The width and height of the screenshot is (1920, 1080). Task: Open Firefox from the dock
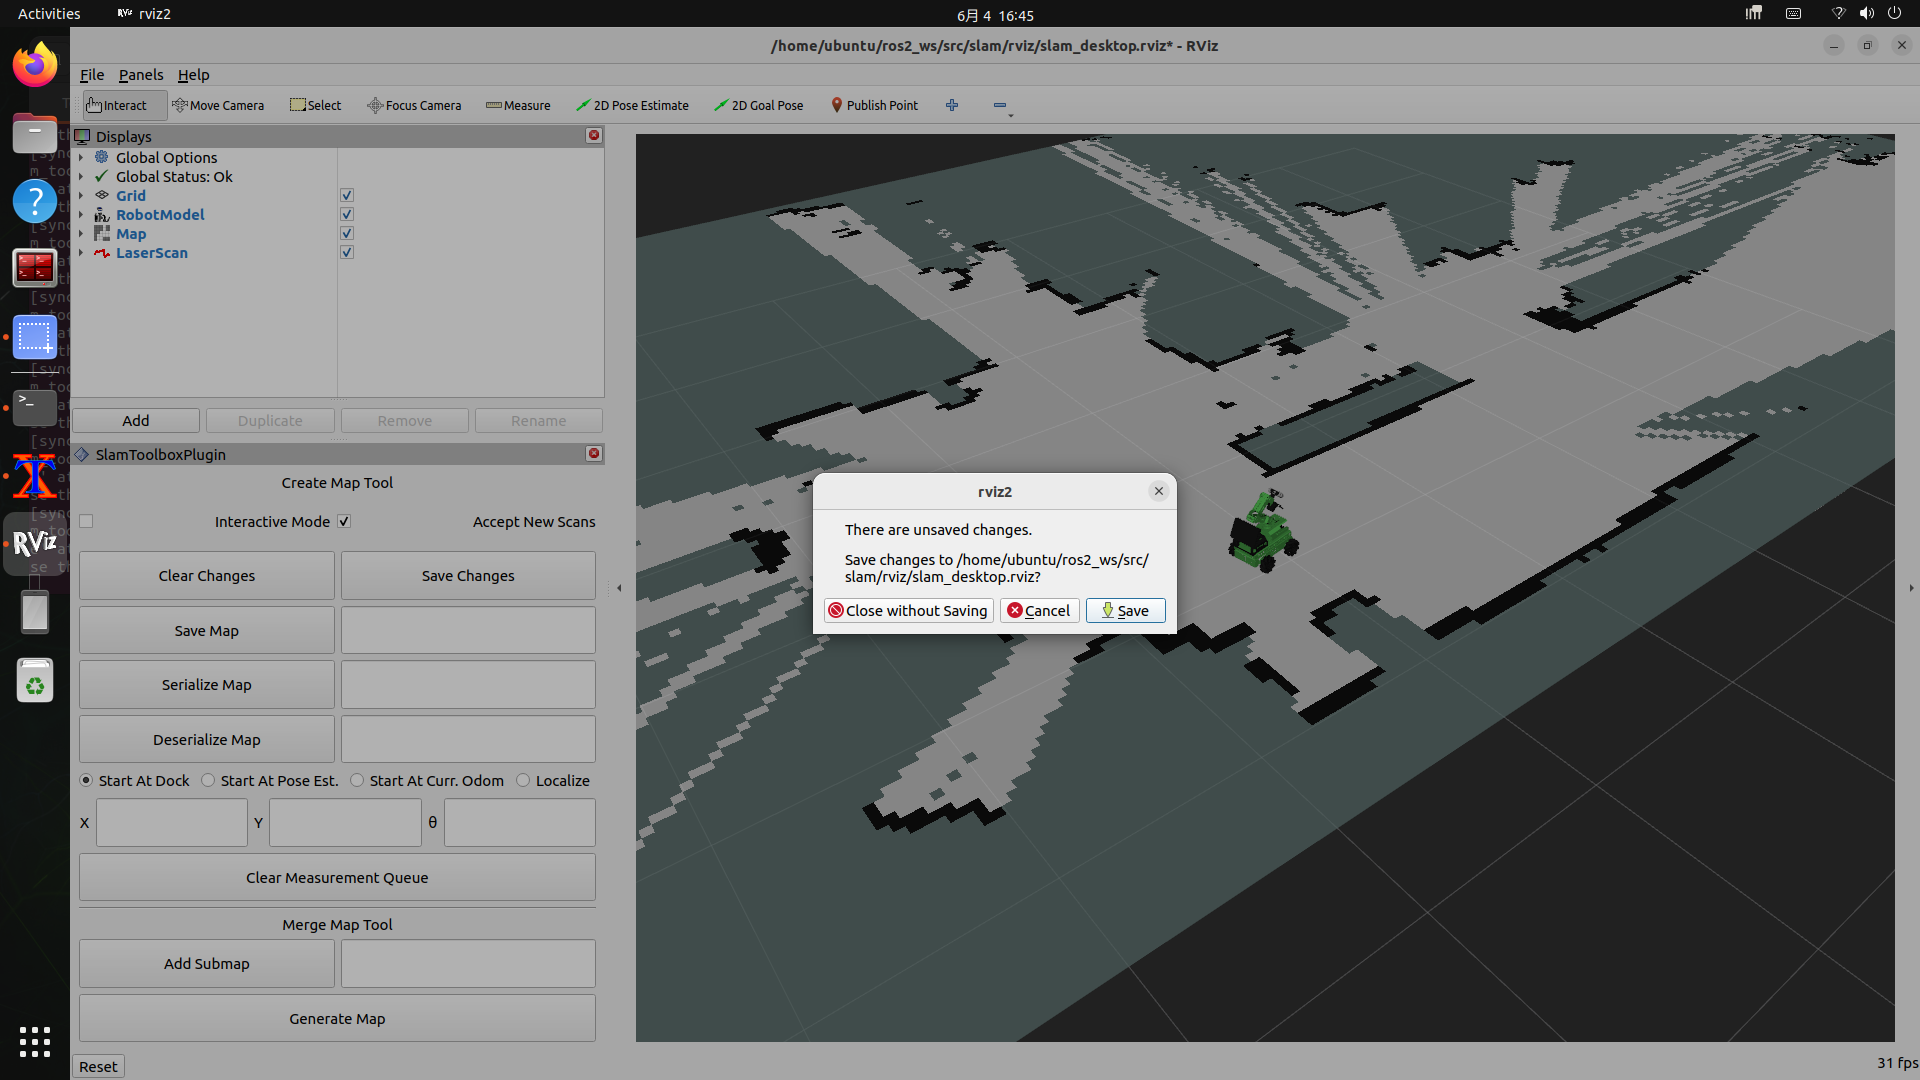[35, 65]
